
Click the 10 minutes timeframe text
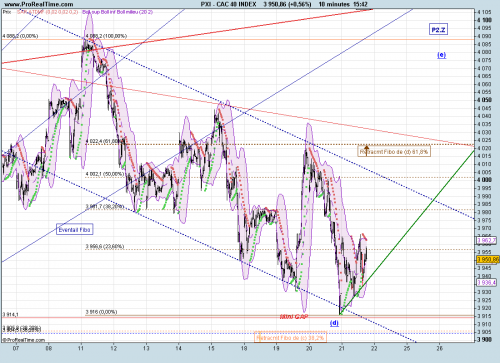334,4
